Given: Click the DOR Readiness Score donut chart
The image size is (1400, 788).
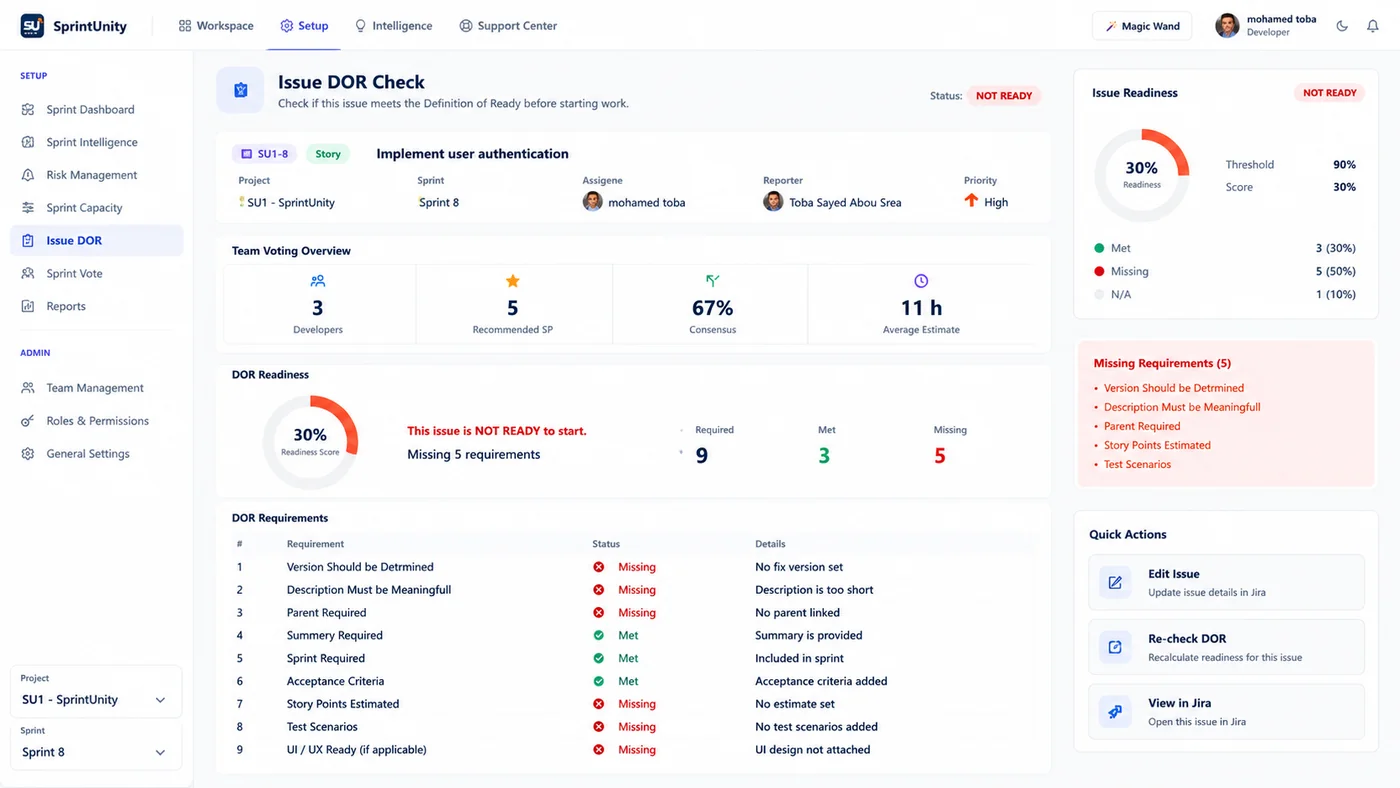Looking at the screenshot, I should point(310,442).
